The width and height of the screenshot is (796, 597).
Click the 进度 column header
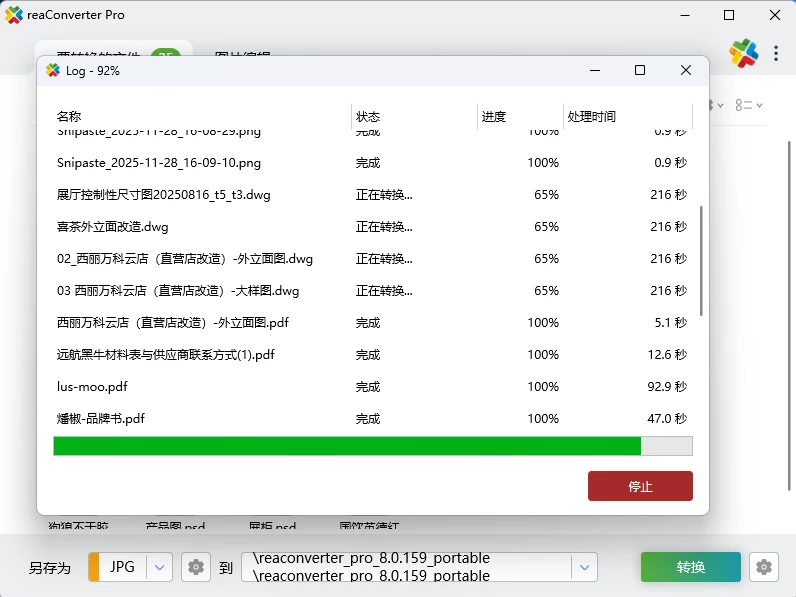493,116
